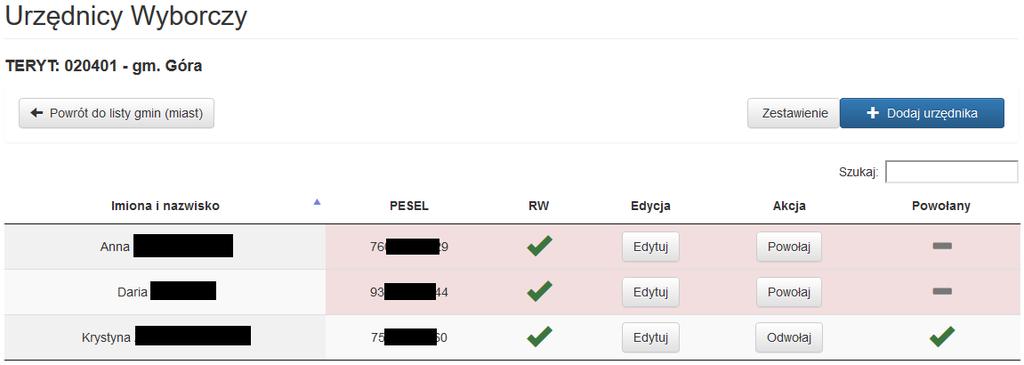Sort table by Powołany column header
Screen dimensions: 1024x365
[941, 206]
